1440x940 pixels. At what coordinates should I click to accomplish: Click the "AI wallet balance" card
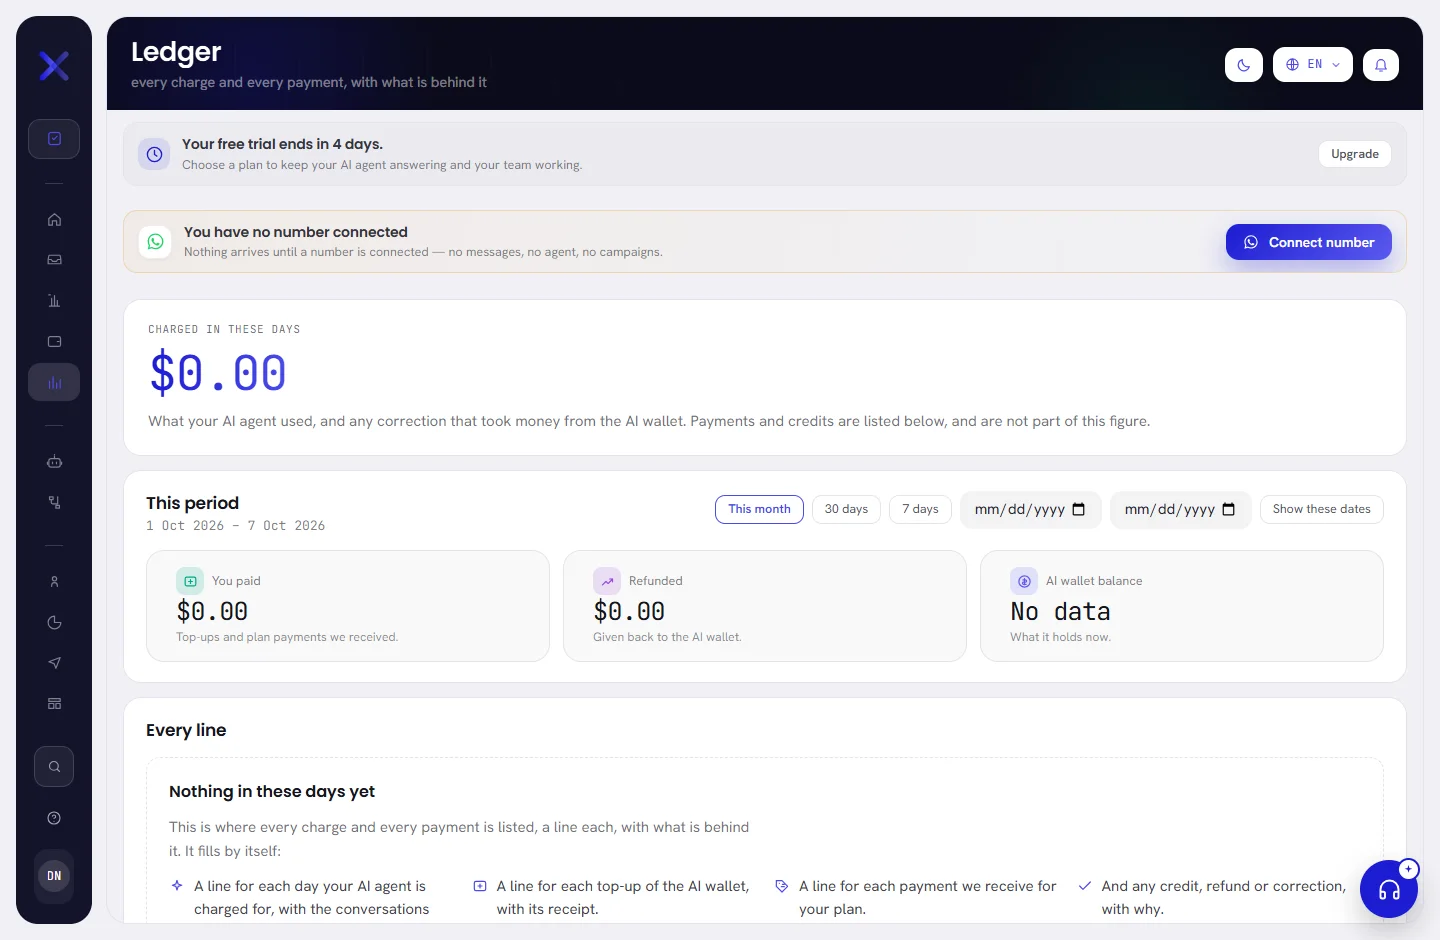[x=1182, y=606]
